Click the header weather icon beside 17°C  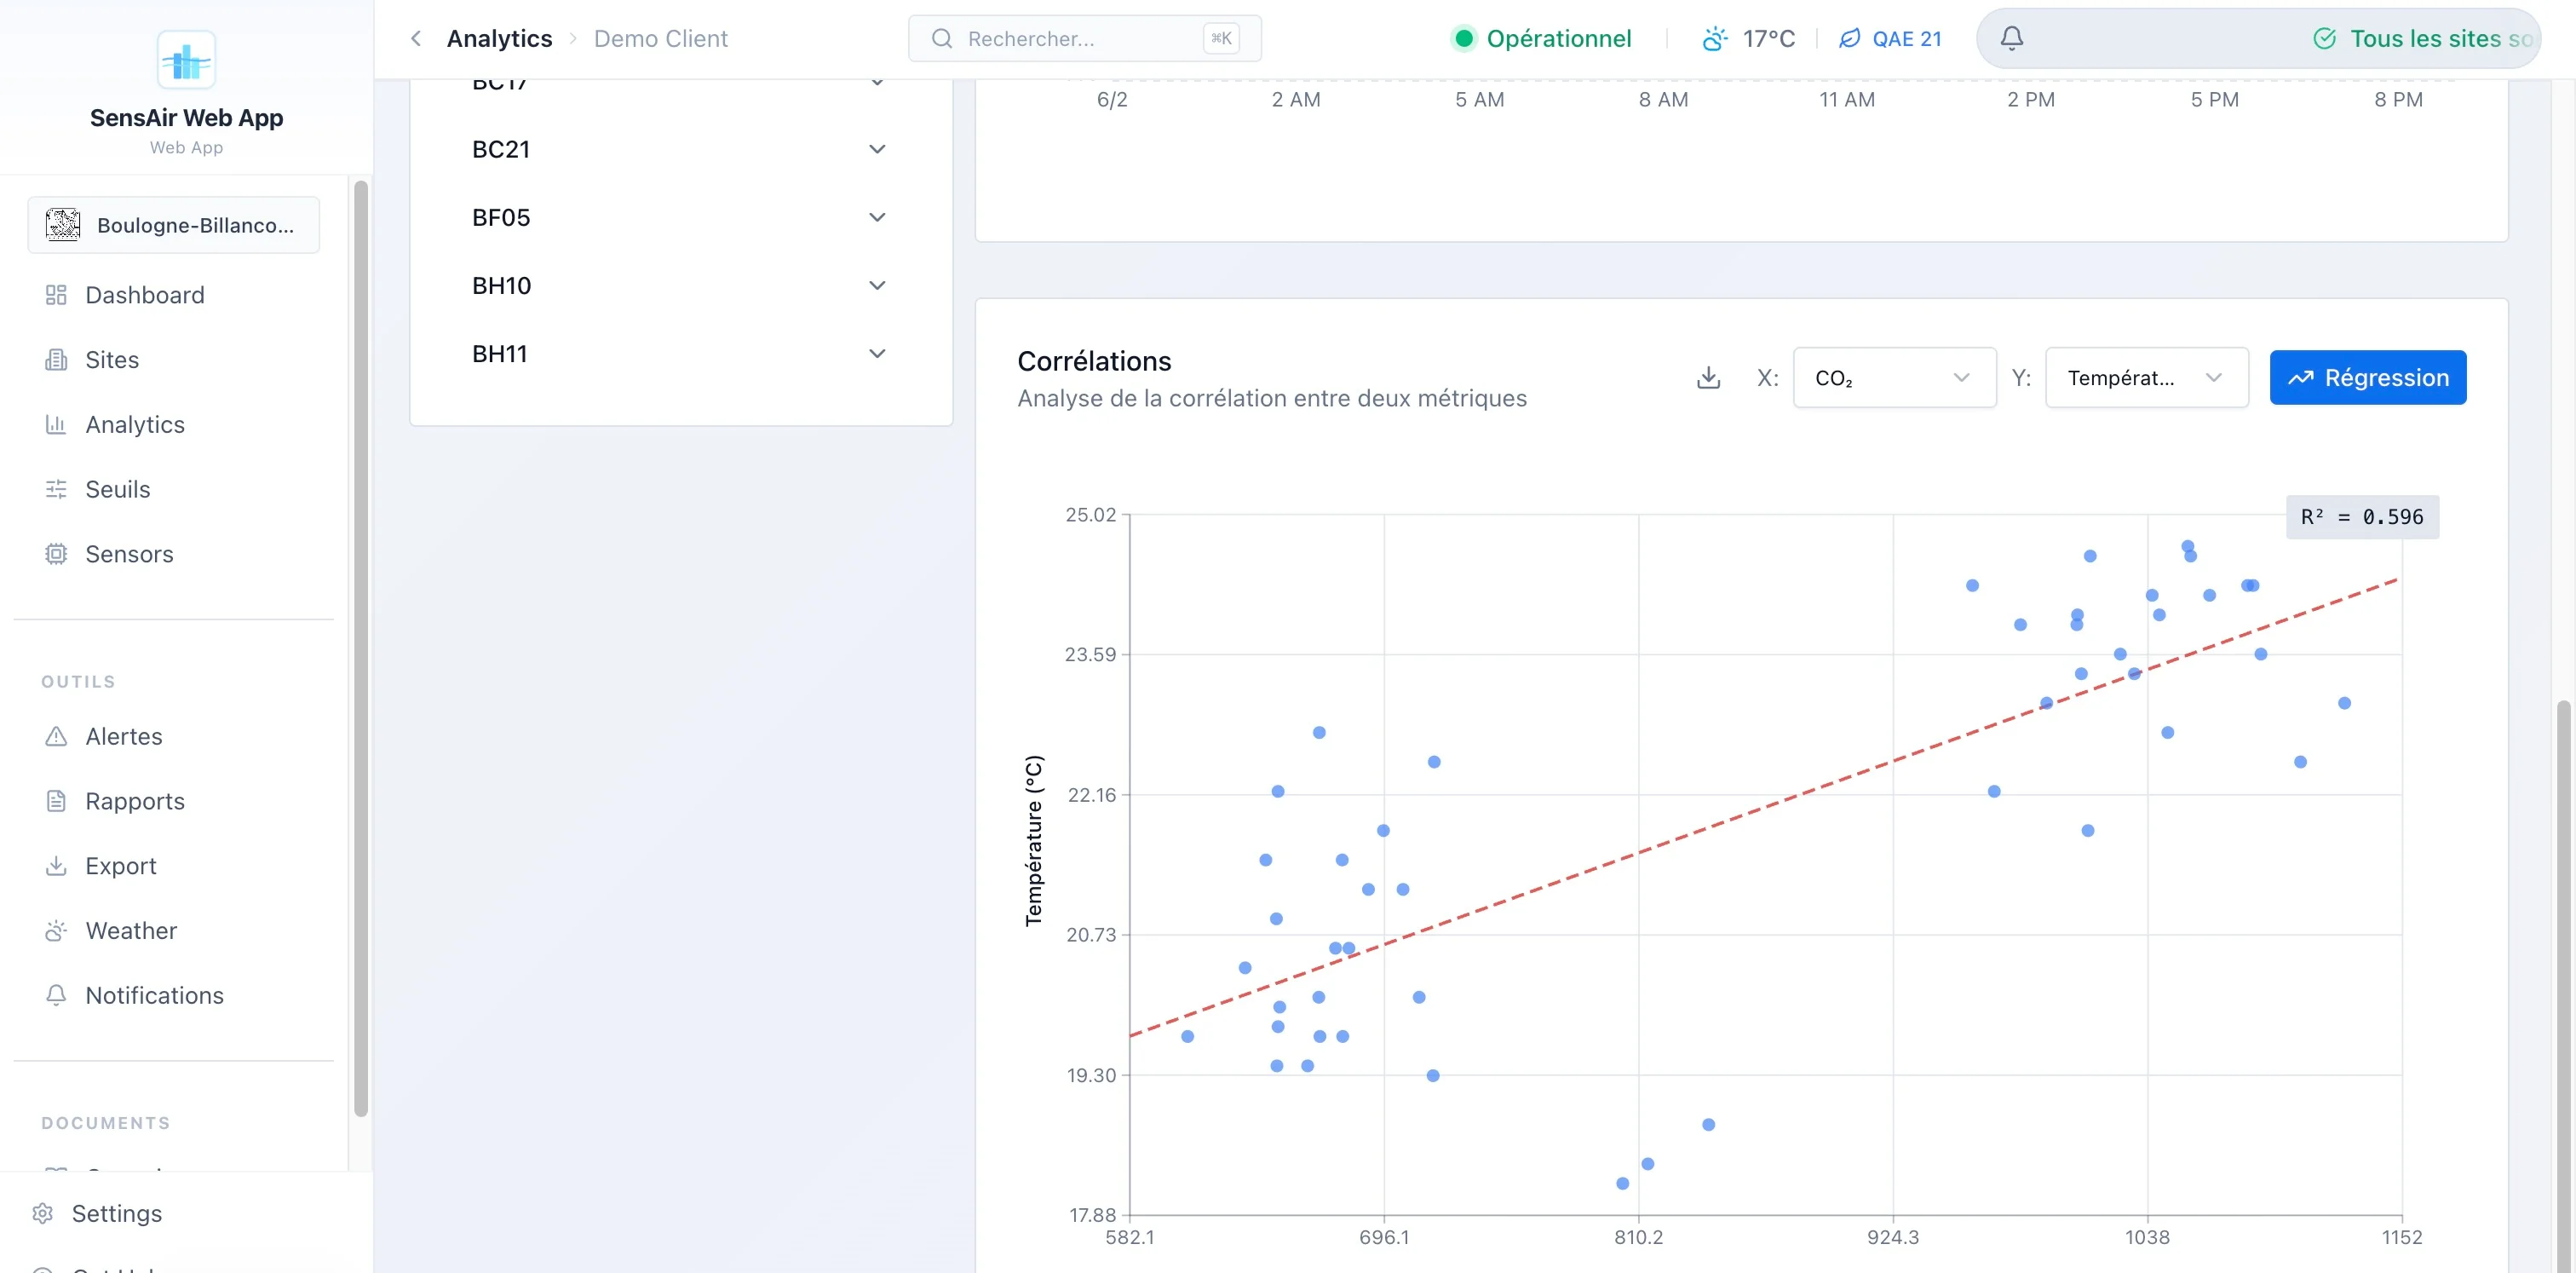click(x=1714, y=38)
